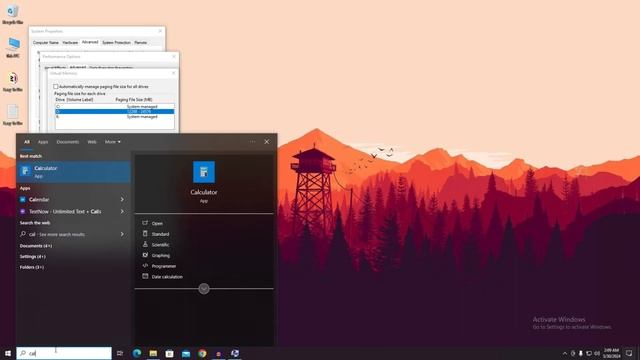
Task: Click the TextNow app icon in results
Action: coord(23,211)
